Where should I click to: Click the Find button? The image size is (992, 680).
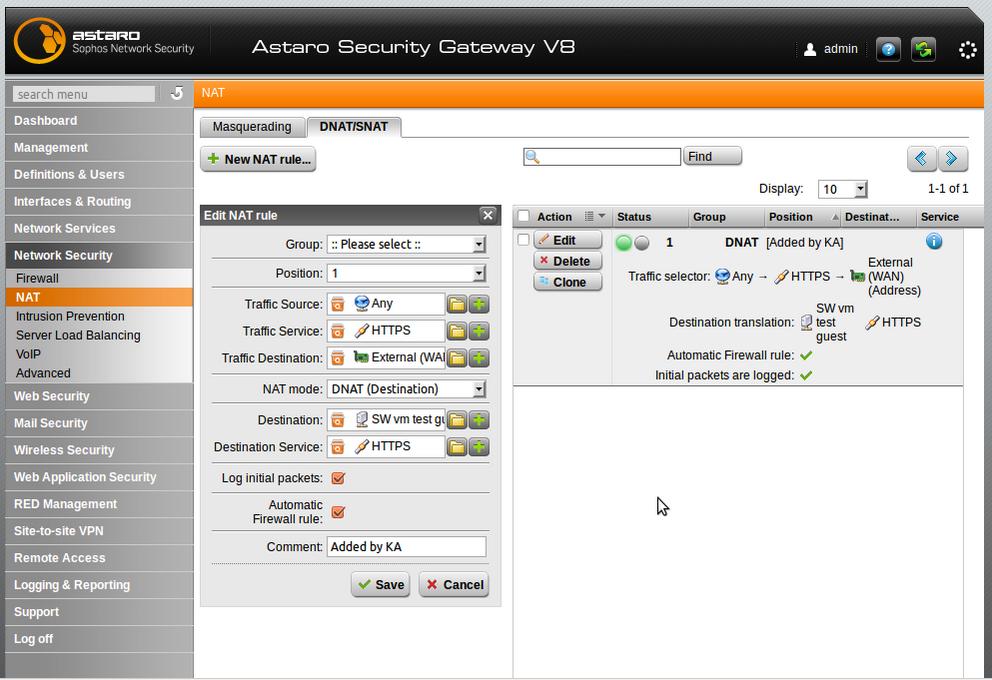(x=712, y=156)
